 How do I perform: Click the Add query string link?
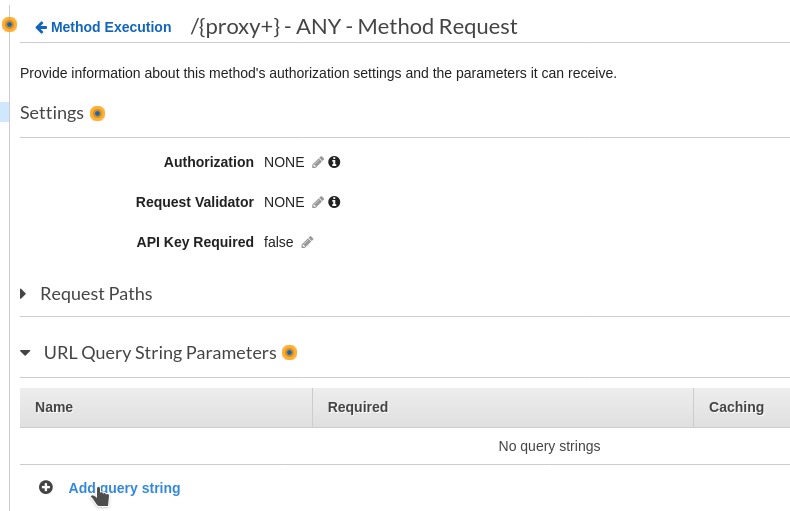124,488
